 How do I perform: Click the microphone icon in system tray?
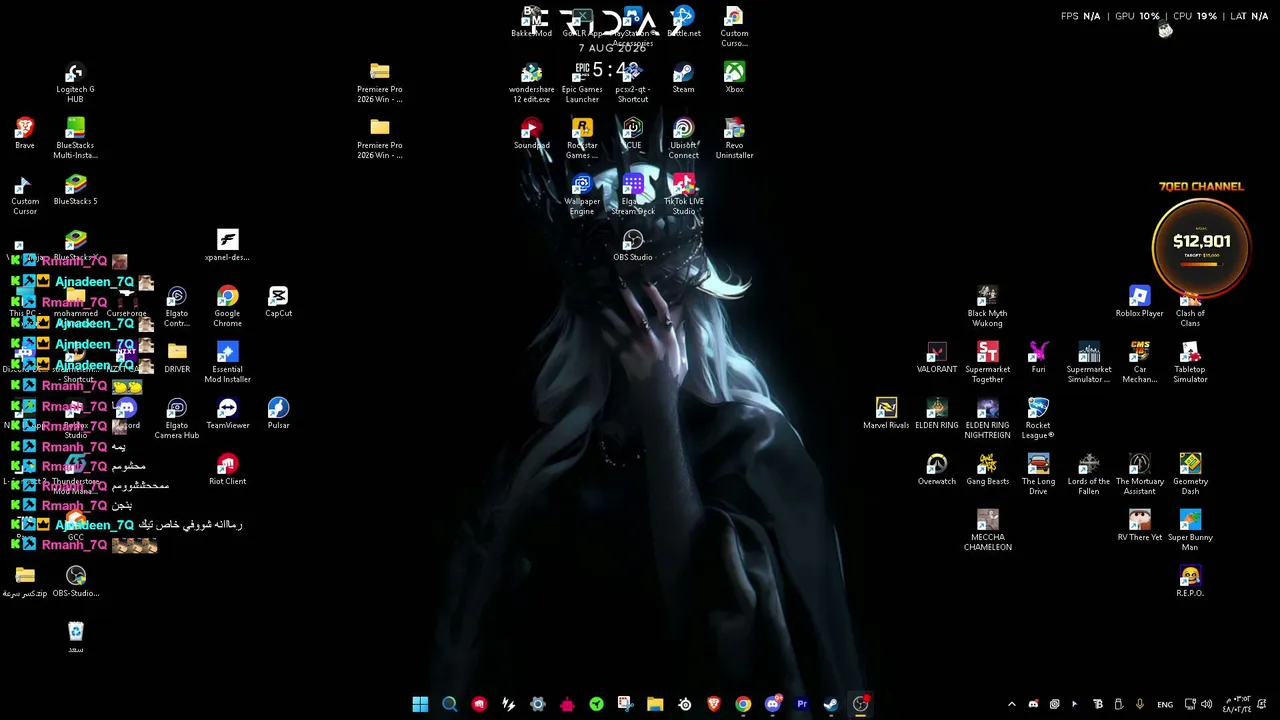(x=1140, y=704)
